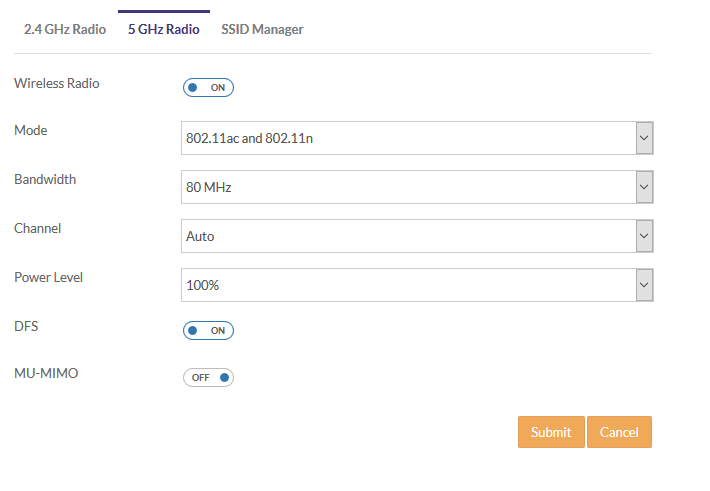Disable the DFS toggle switch

pyautogui.click(x=208, y=330)
